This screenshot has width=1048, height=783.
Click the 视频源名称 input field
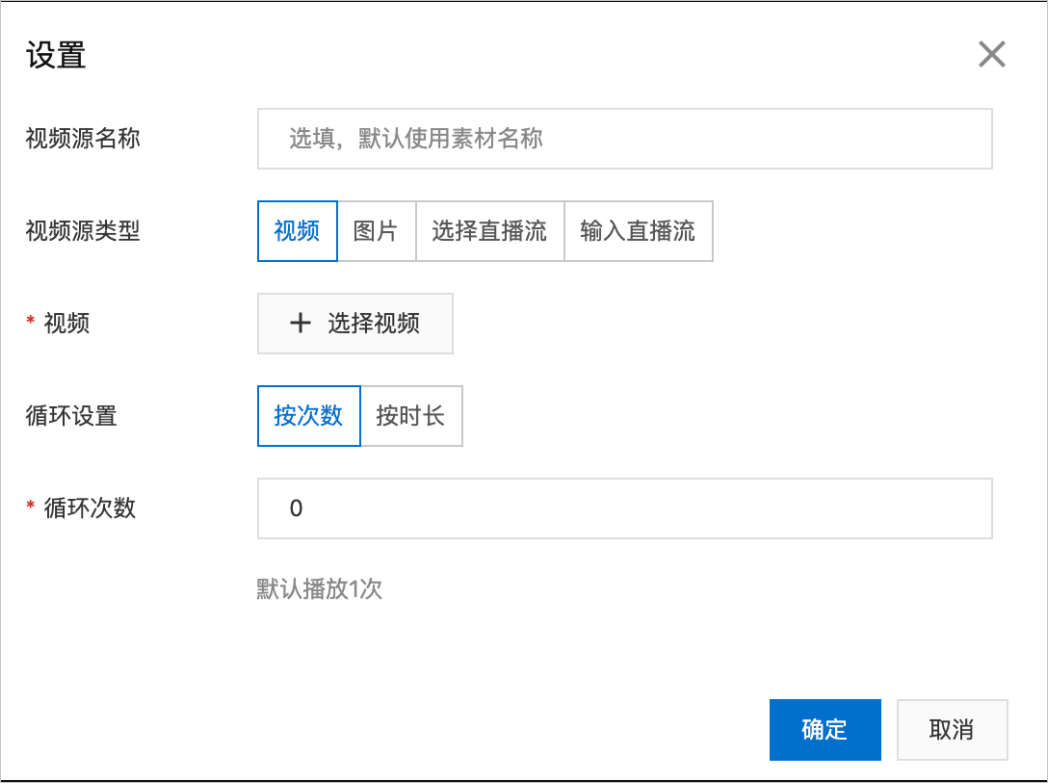624,139
